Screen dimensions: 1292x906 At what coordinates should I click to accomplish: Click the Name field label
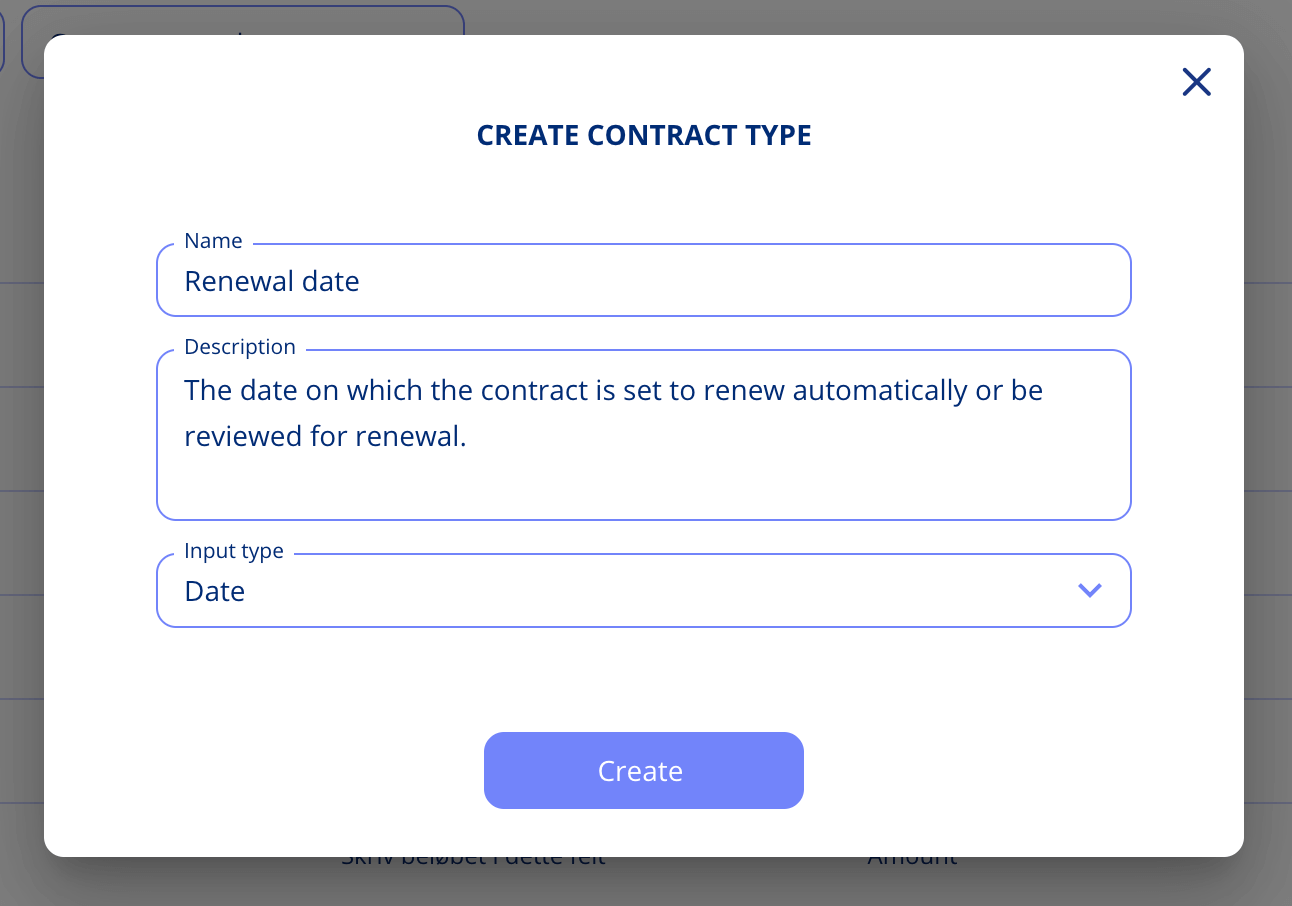212,241
